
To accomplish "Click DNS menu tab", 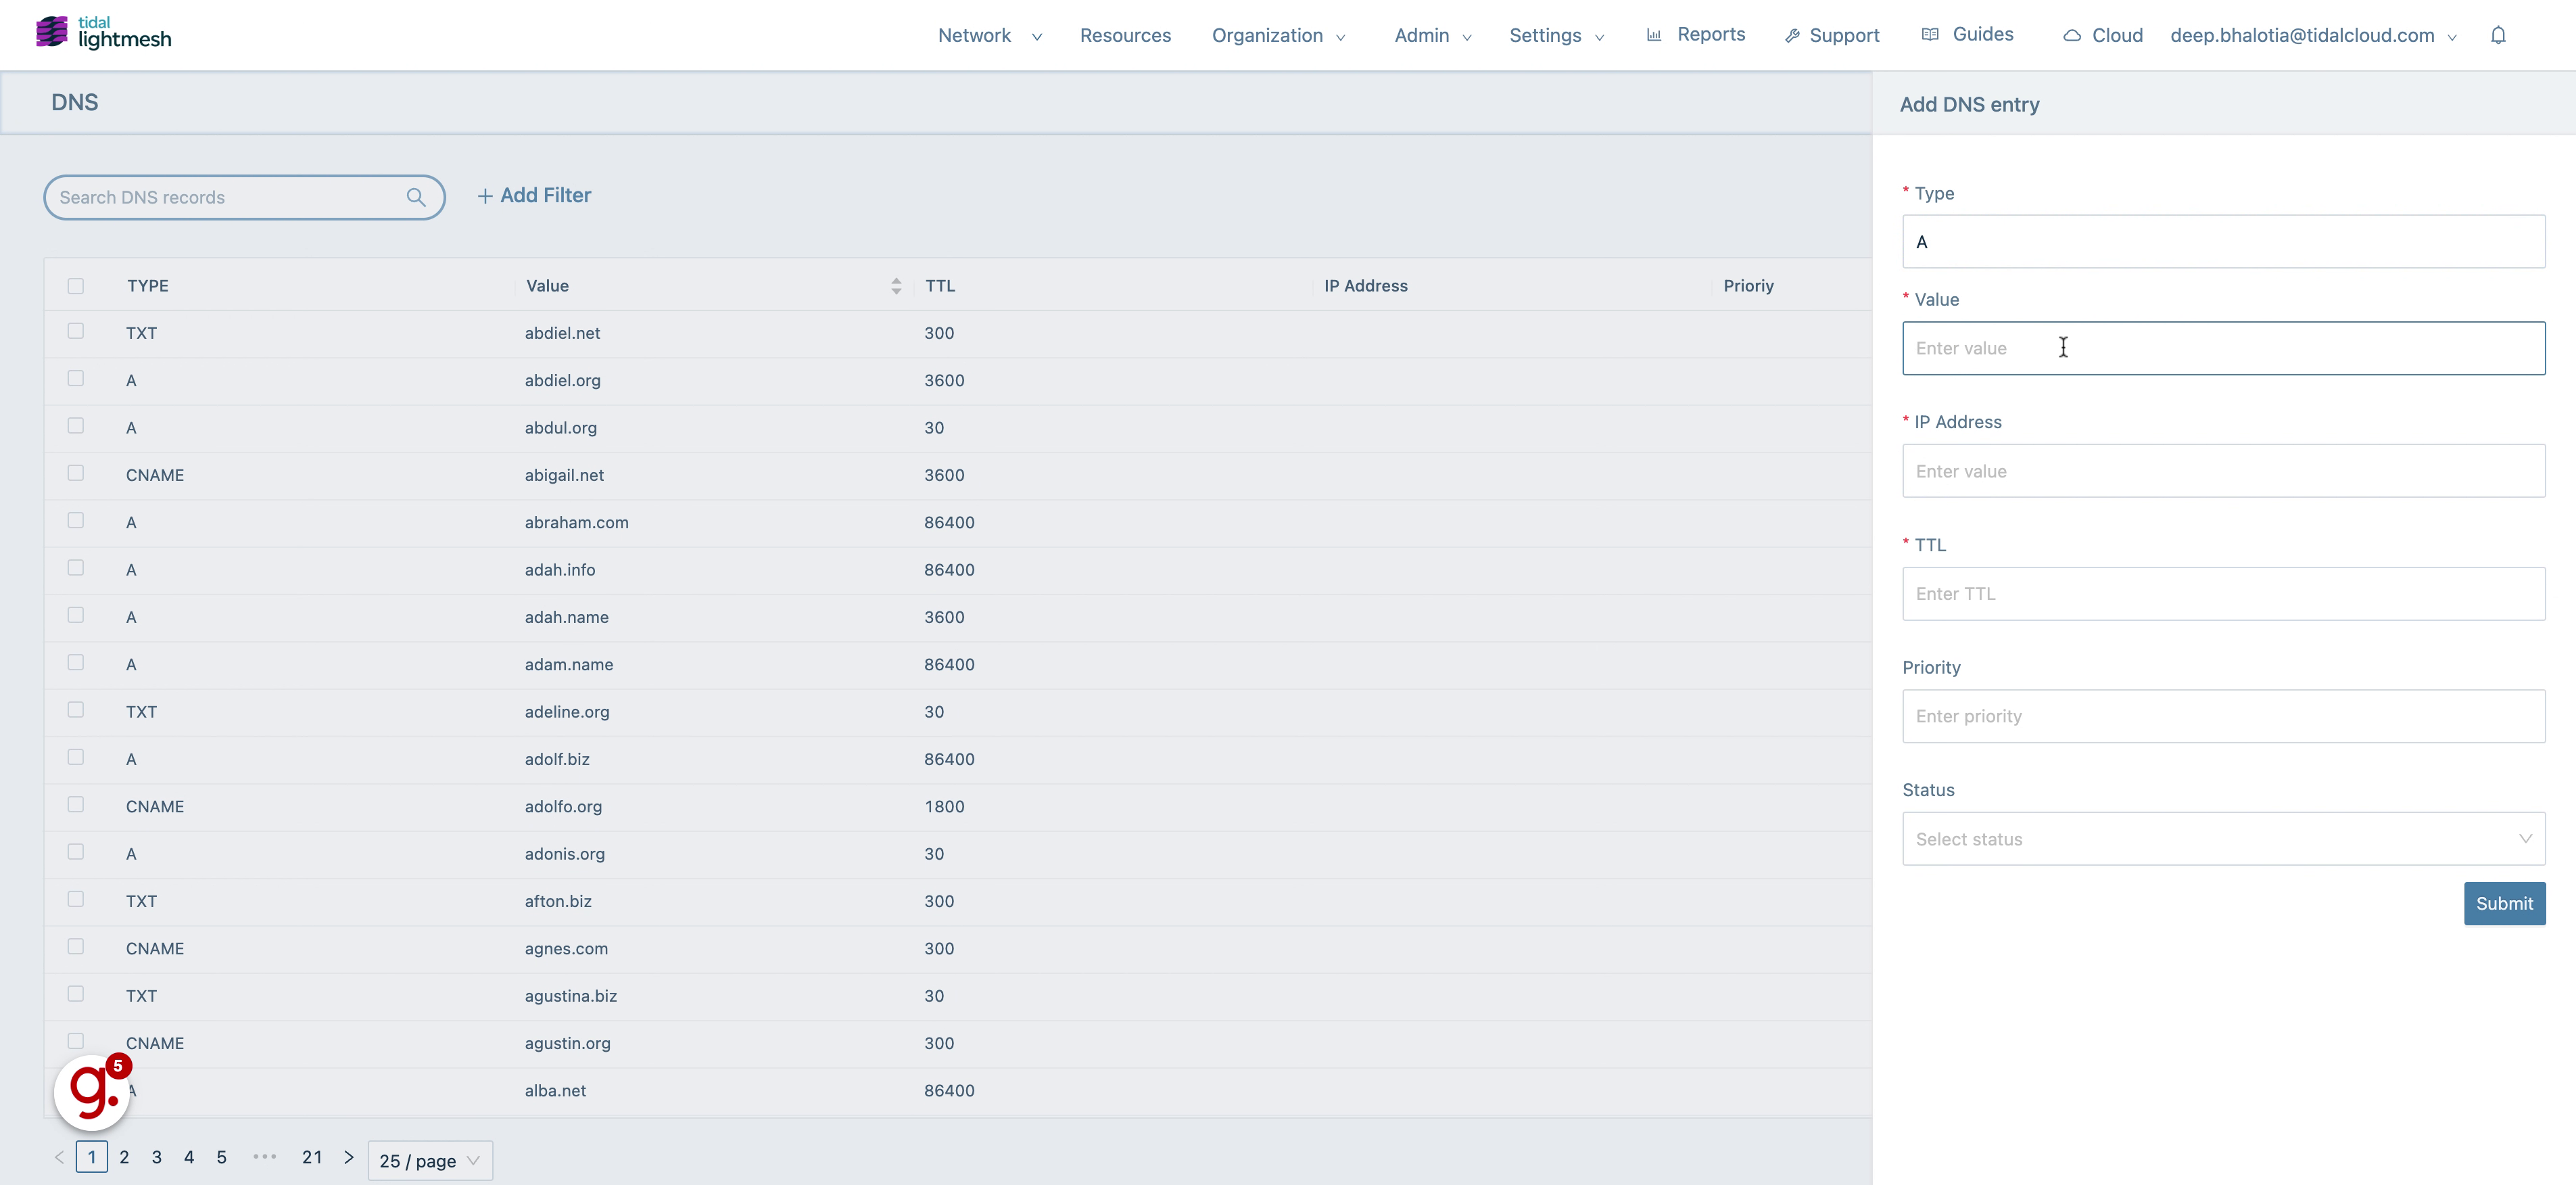I will point(74,102).
